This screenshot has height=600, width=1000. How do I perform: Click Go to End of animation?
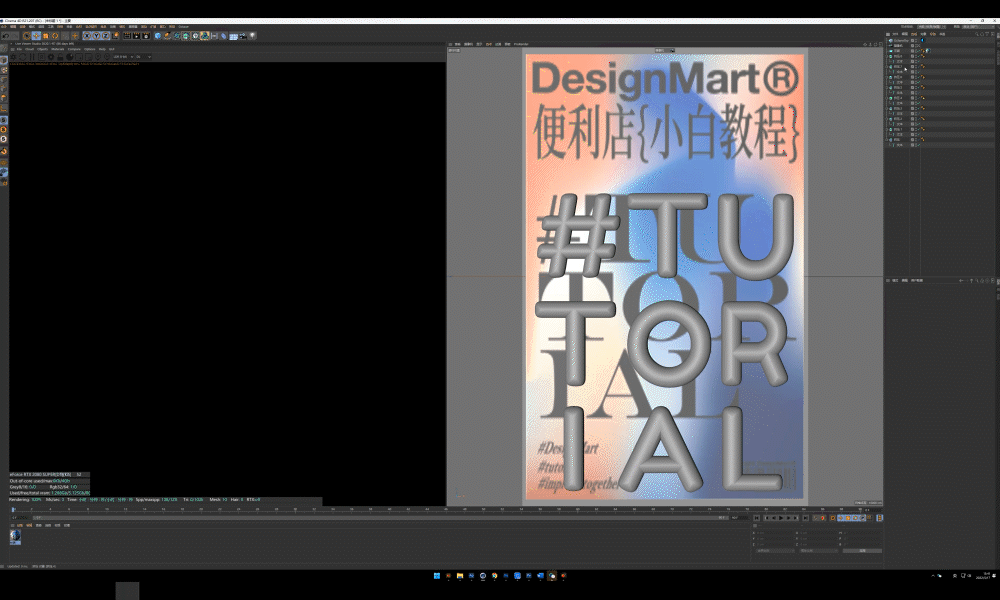click(x=805, y=518)
